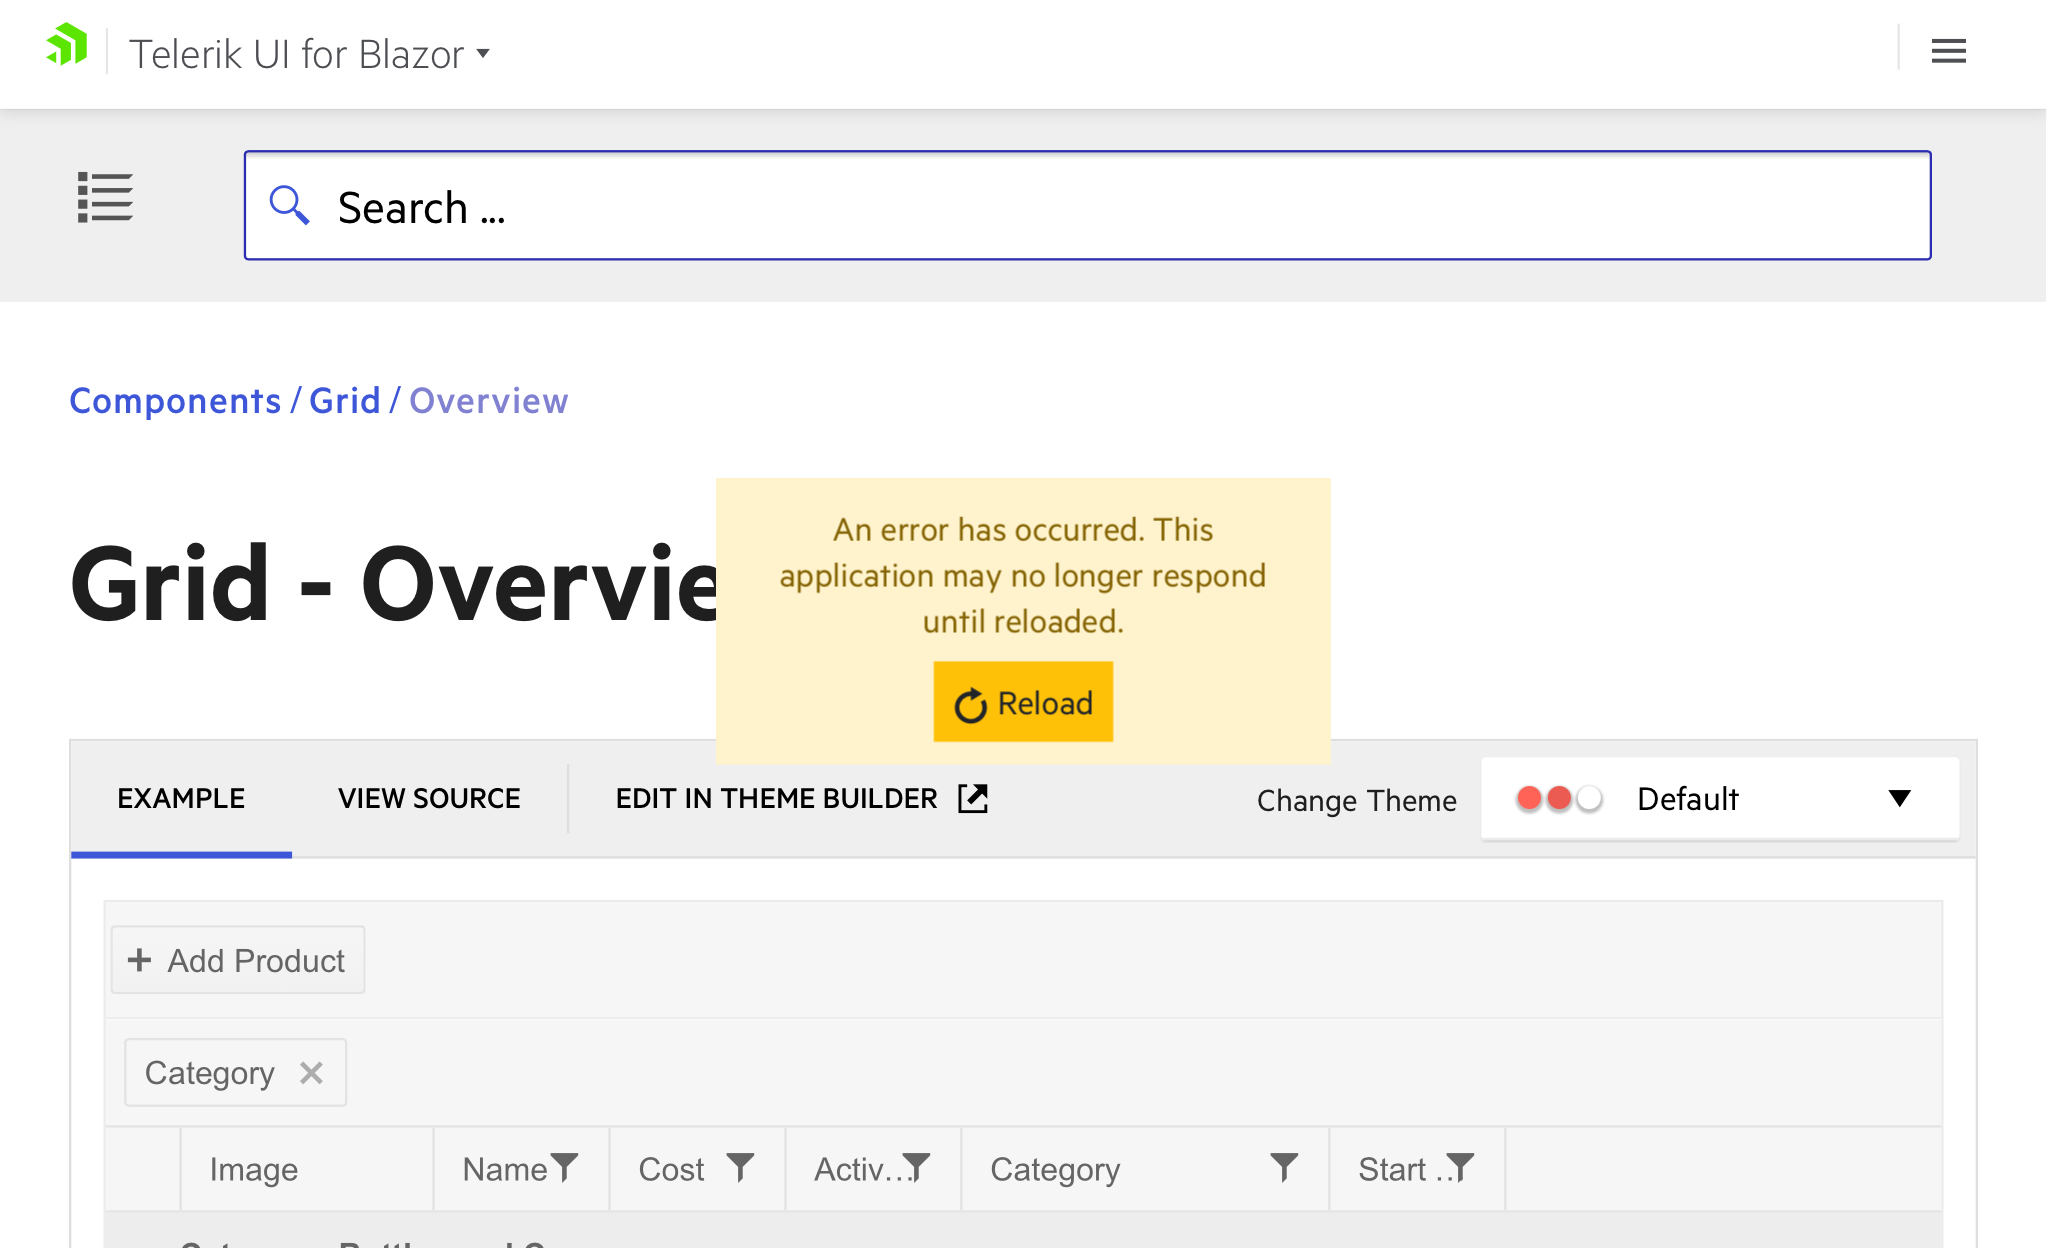Viewport: 2048px width, 1248px height.
Task: Remove the Category grouping chip
Action: tap(311, 1073)
